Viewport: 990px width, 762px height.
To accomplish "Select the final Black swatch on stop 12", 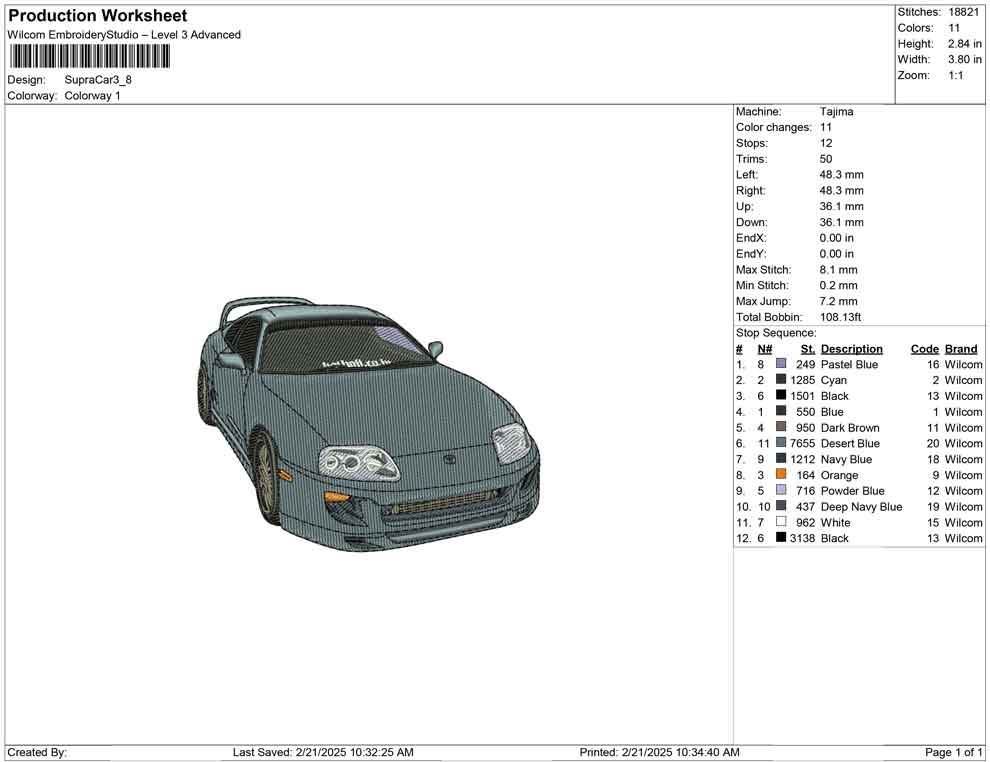I will [781, 538].
